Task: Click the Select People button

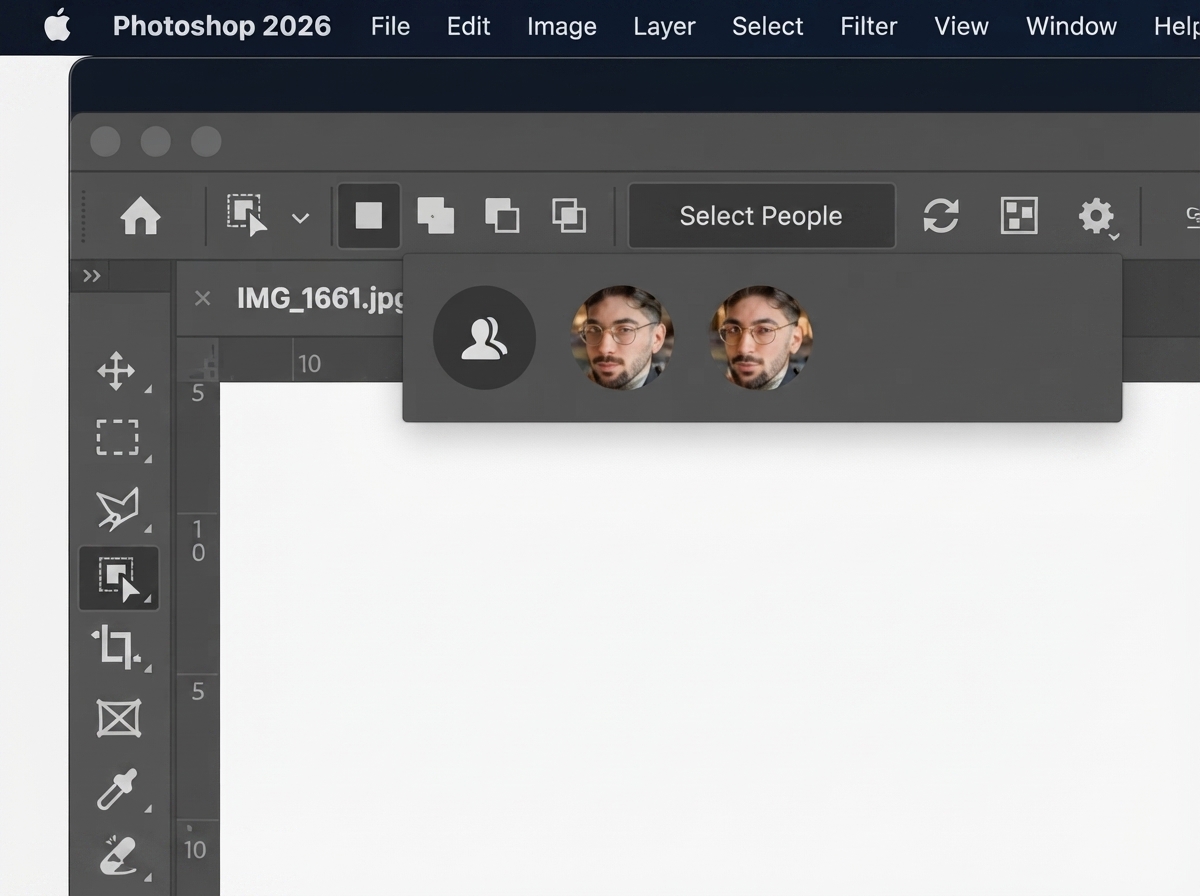Action: pyautogui.click(x=761, y=216)
